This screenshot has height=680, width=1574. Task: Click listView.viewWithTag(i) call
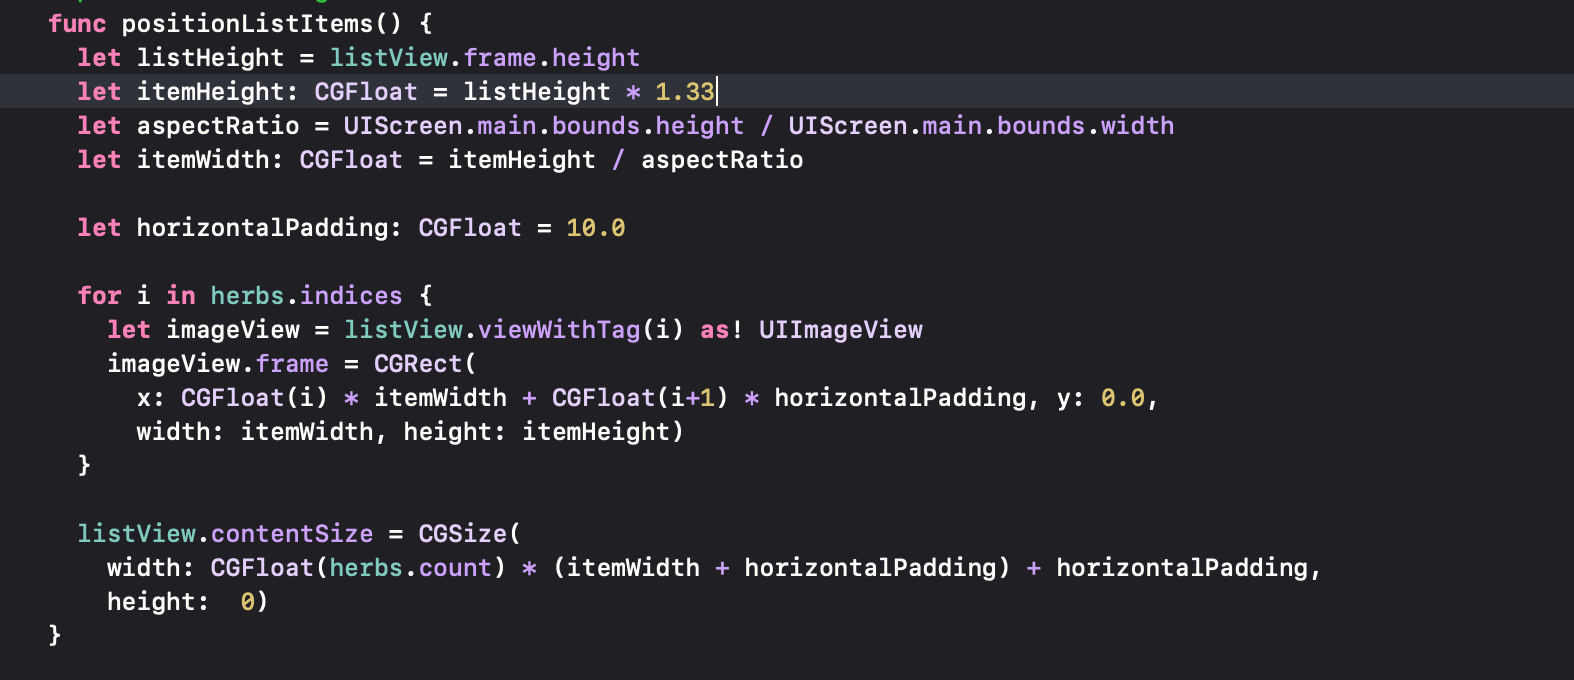[x=514, y=330]
